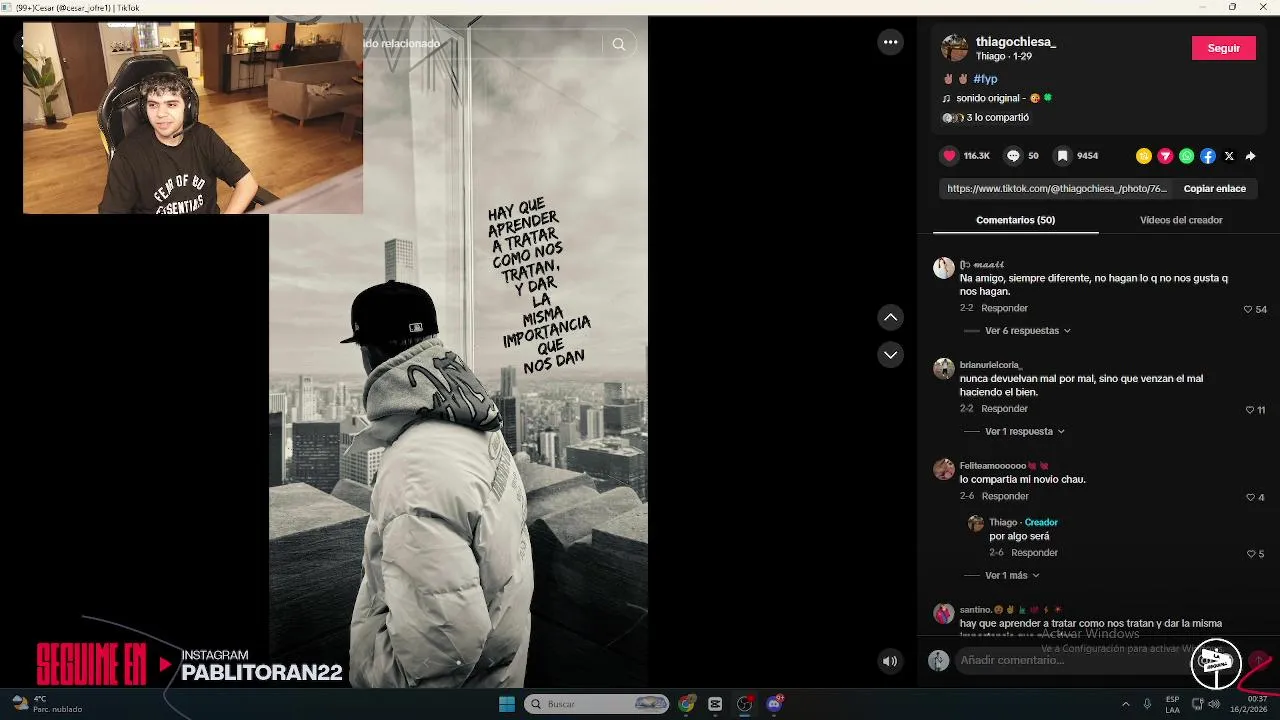Open comments via the speech bubble icon
The image size is (1280, 720).
click(x=1013, y=156)
